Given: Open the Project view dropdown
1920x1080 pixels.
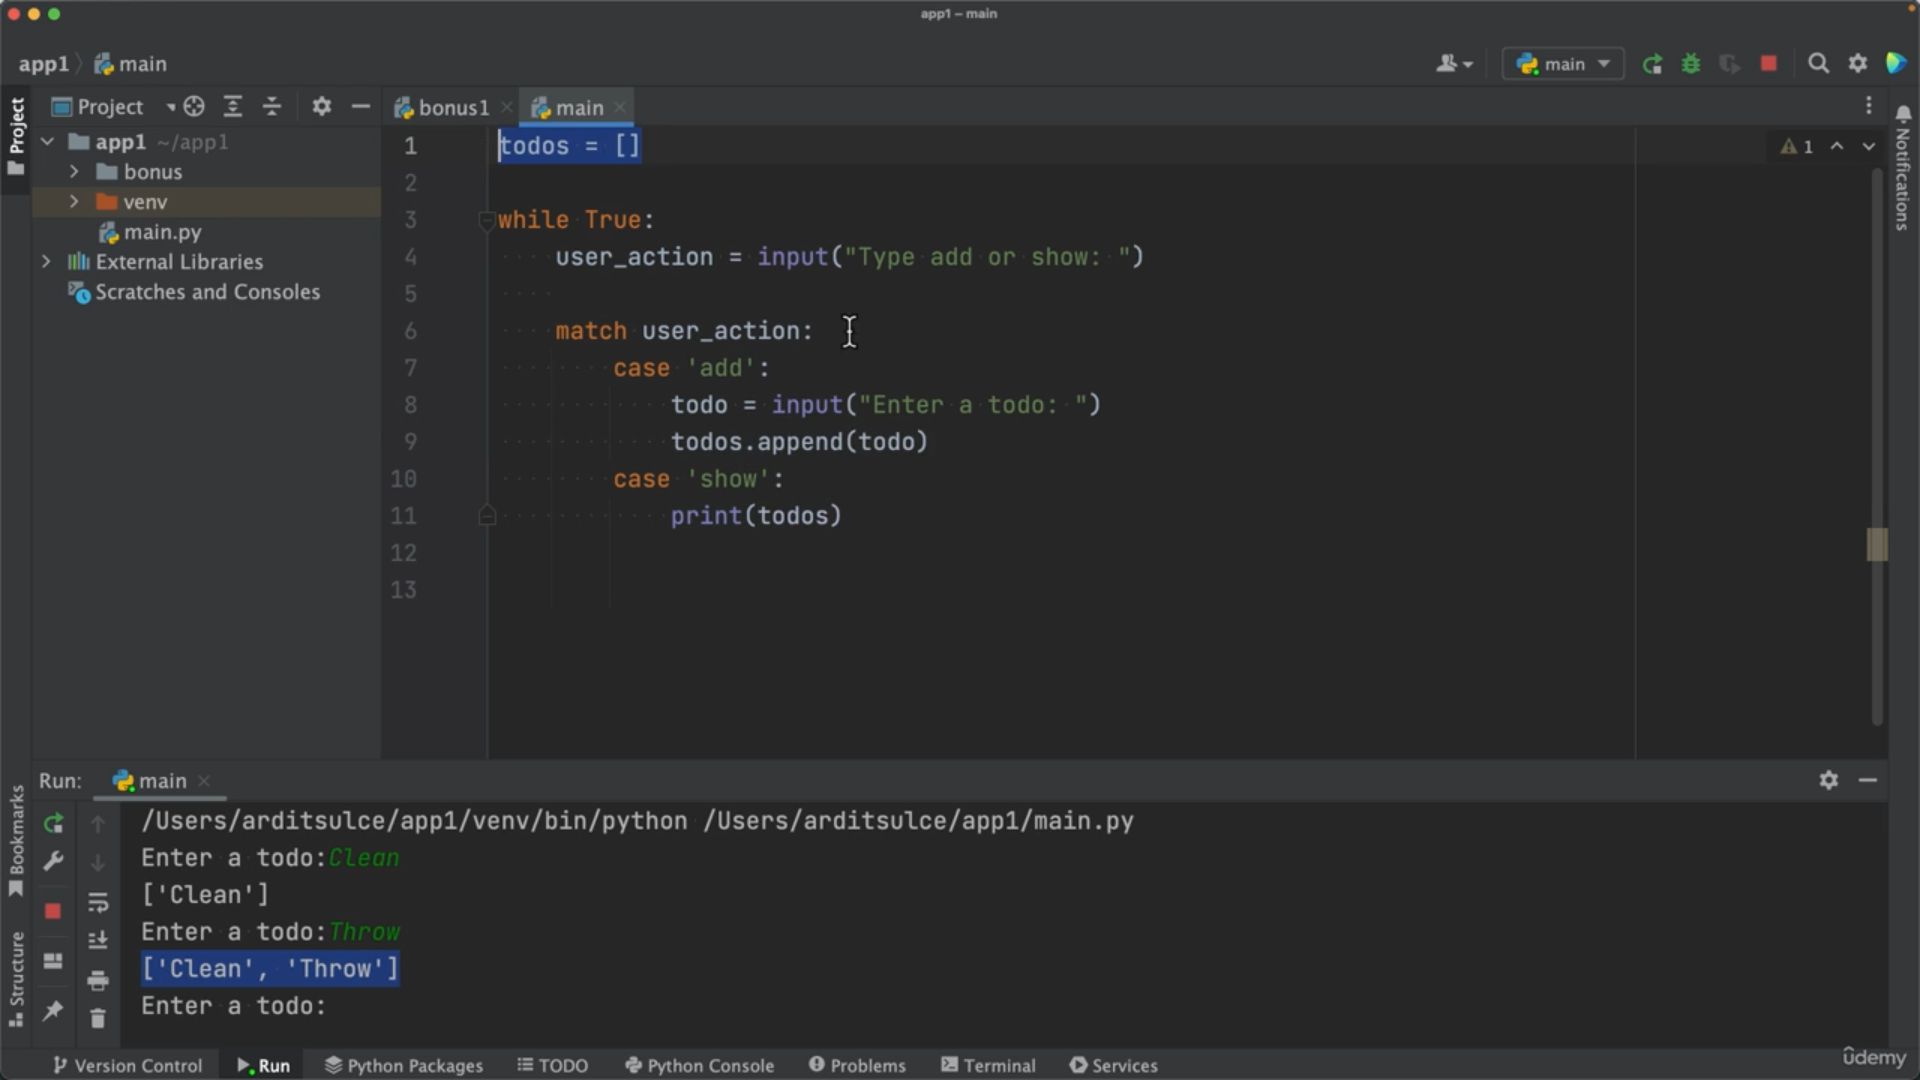Looking at the screenshot, I should 113,107.
